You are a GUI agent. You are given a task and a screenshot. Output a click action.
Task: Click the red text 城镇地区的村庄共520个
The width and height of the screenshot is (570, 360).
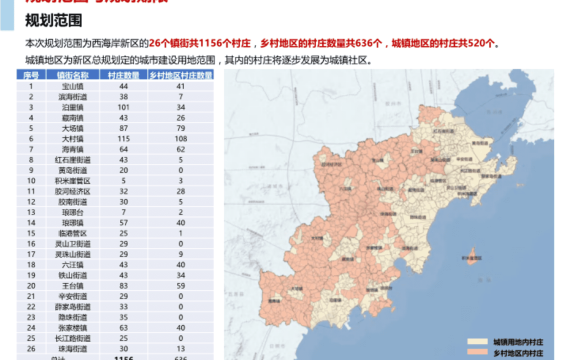443,43
